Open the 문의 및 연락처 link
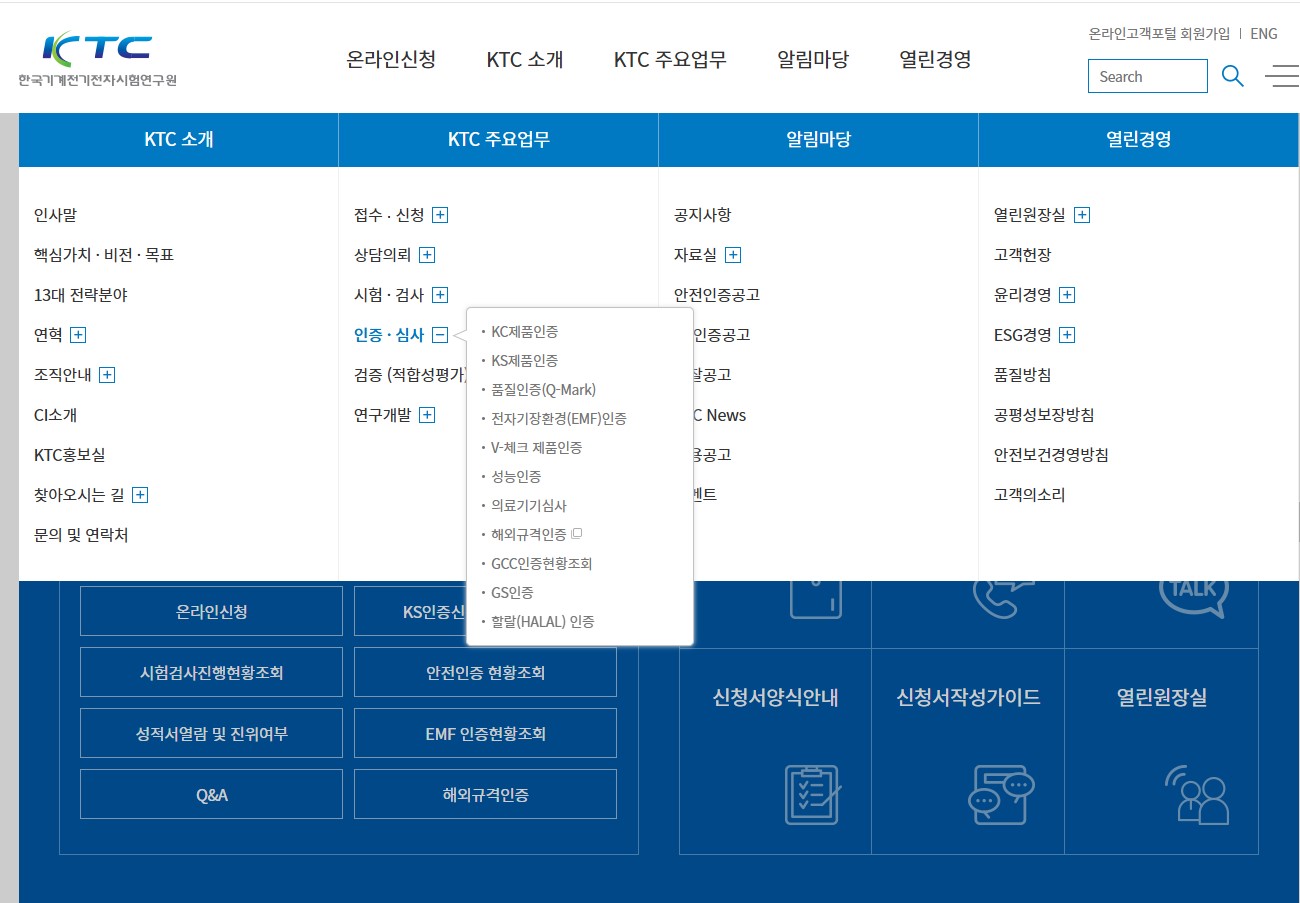Viewport: 1300px width, 903px height. pos(81,535)
